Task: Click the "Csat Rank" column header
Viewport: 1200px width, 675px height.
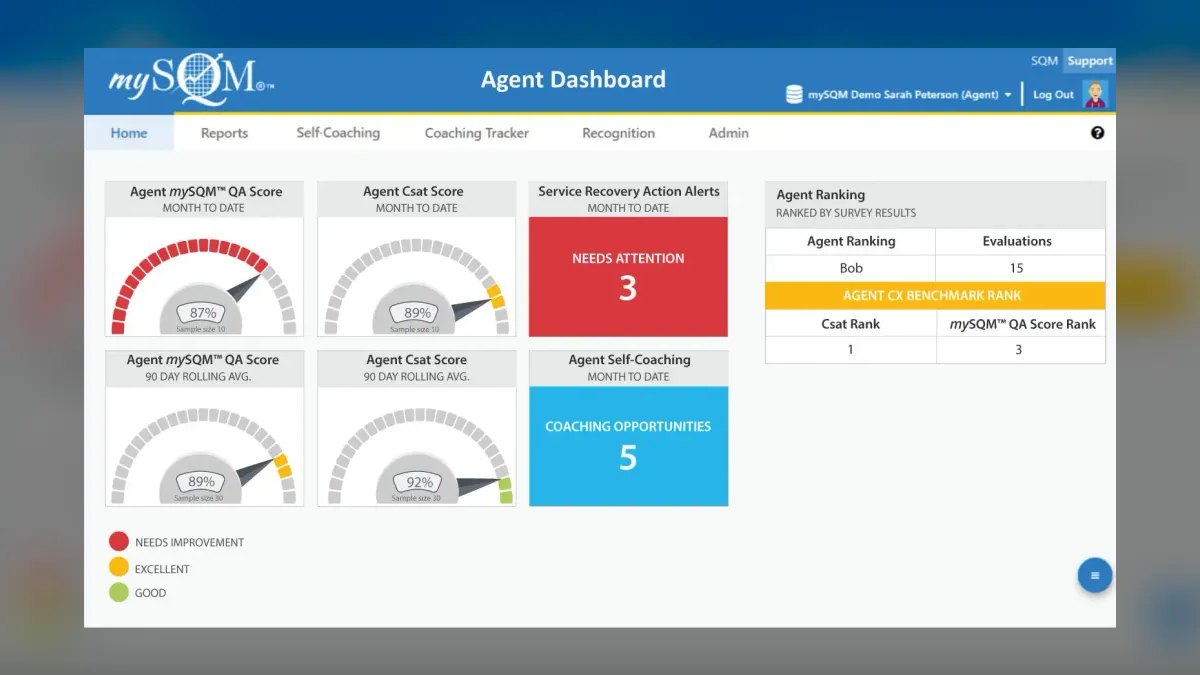Action: 851,324
